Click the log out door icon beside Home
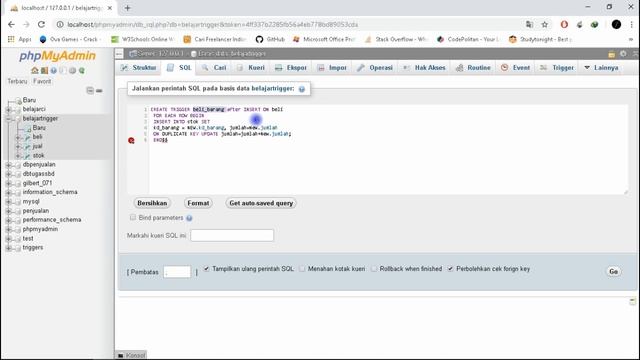640x360 pixels. tap(44, 71)
